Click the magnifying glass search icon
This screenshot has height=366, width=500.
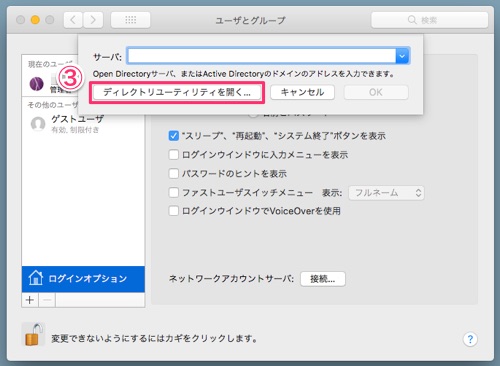click(412, 20)
